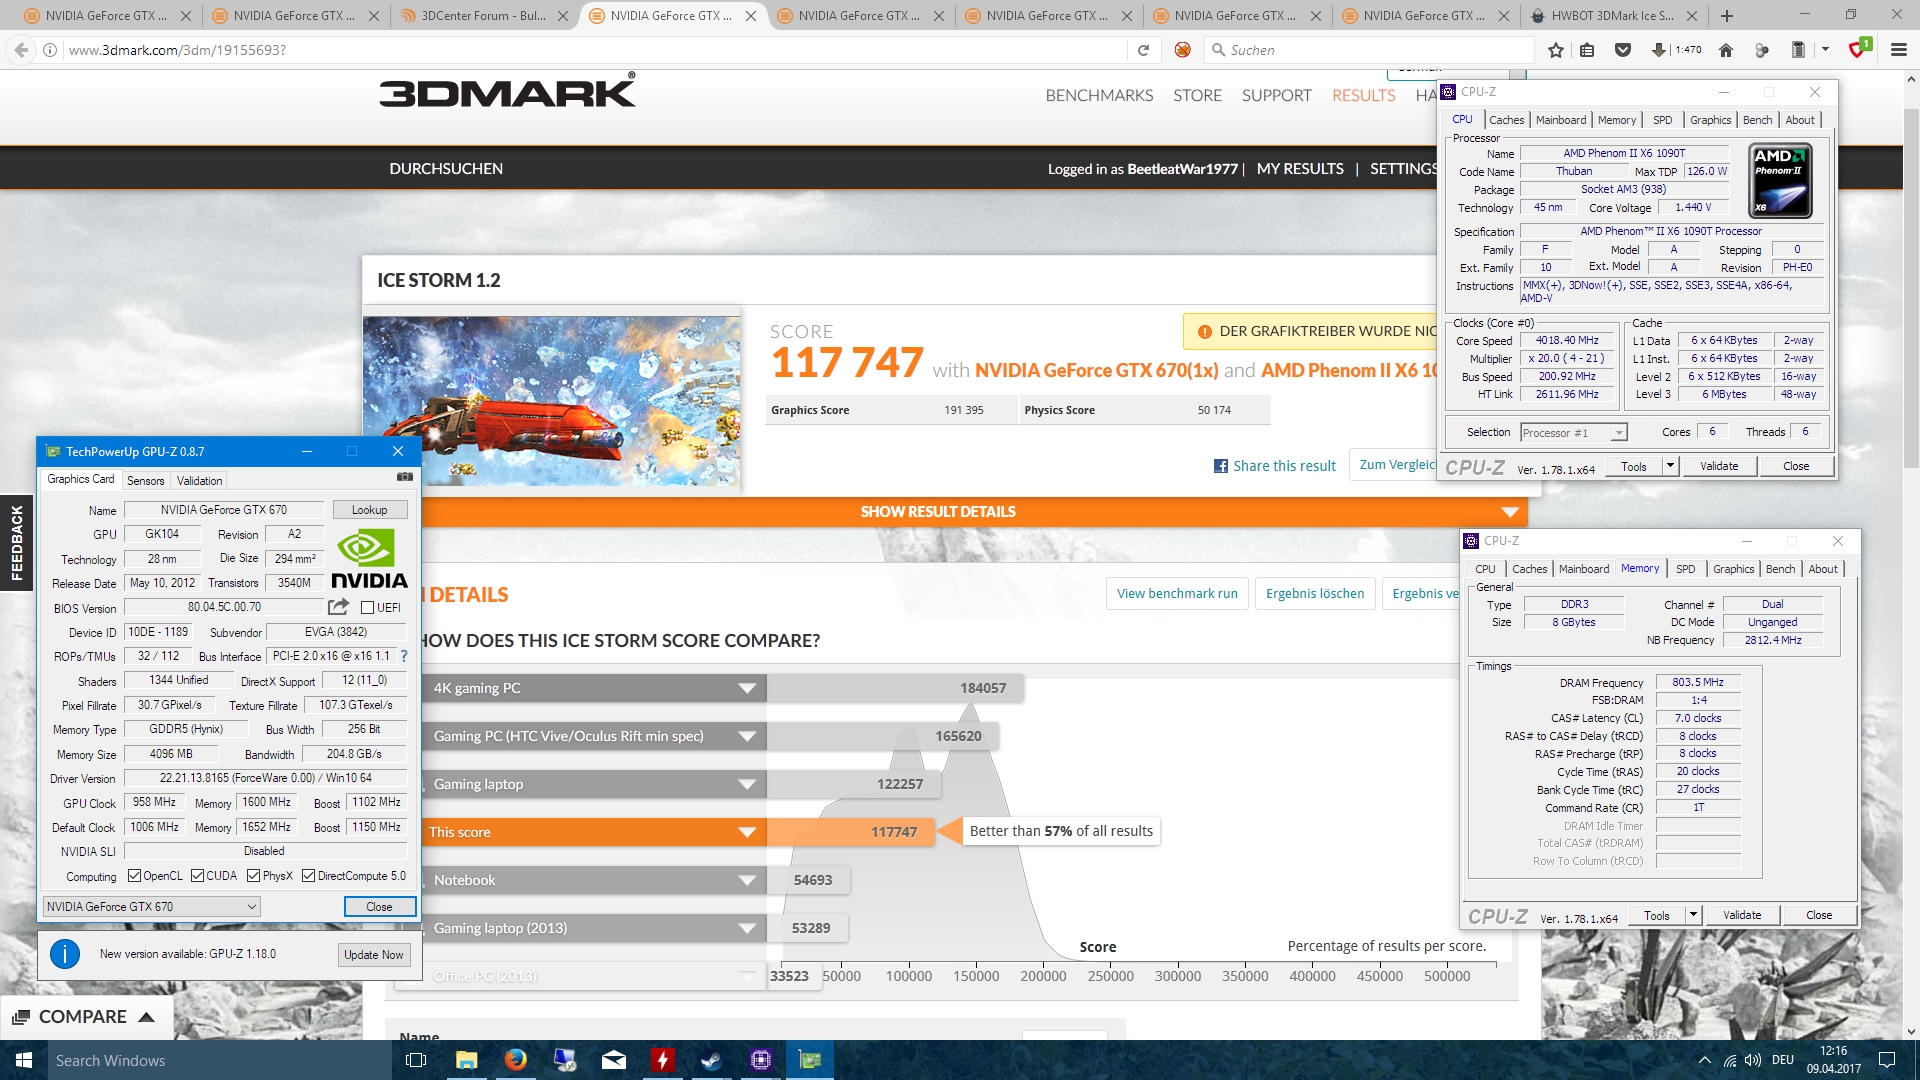Go to the Firefox home page icon

[1726, 50]
